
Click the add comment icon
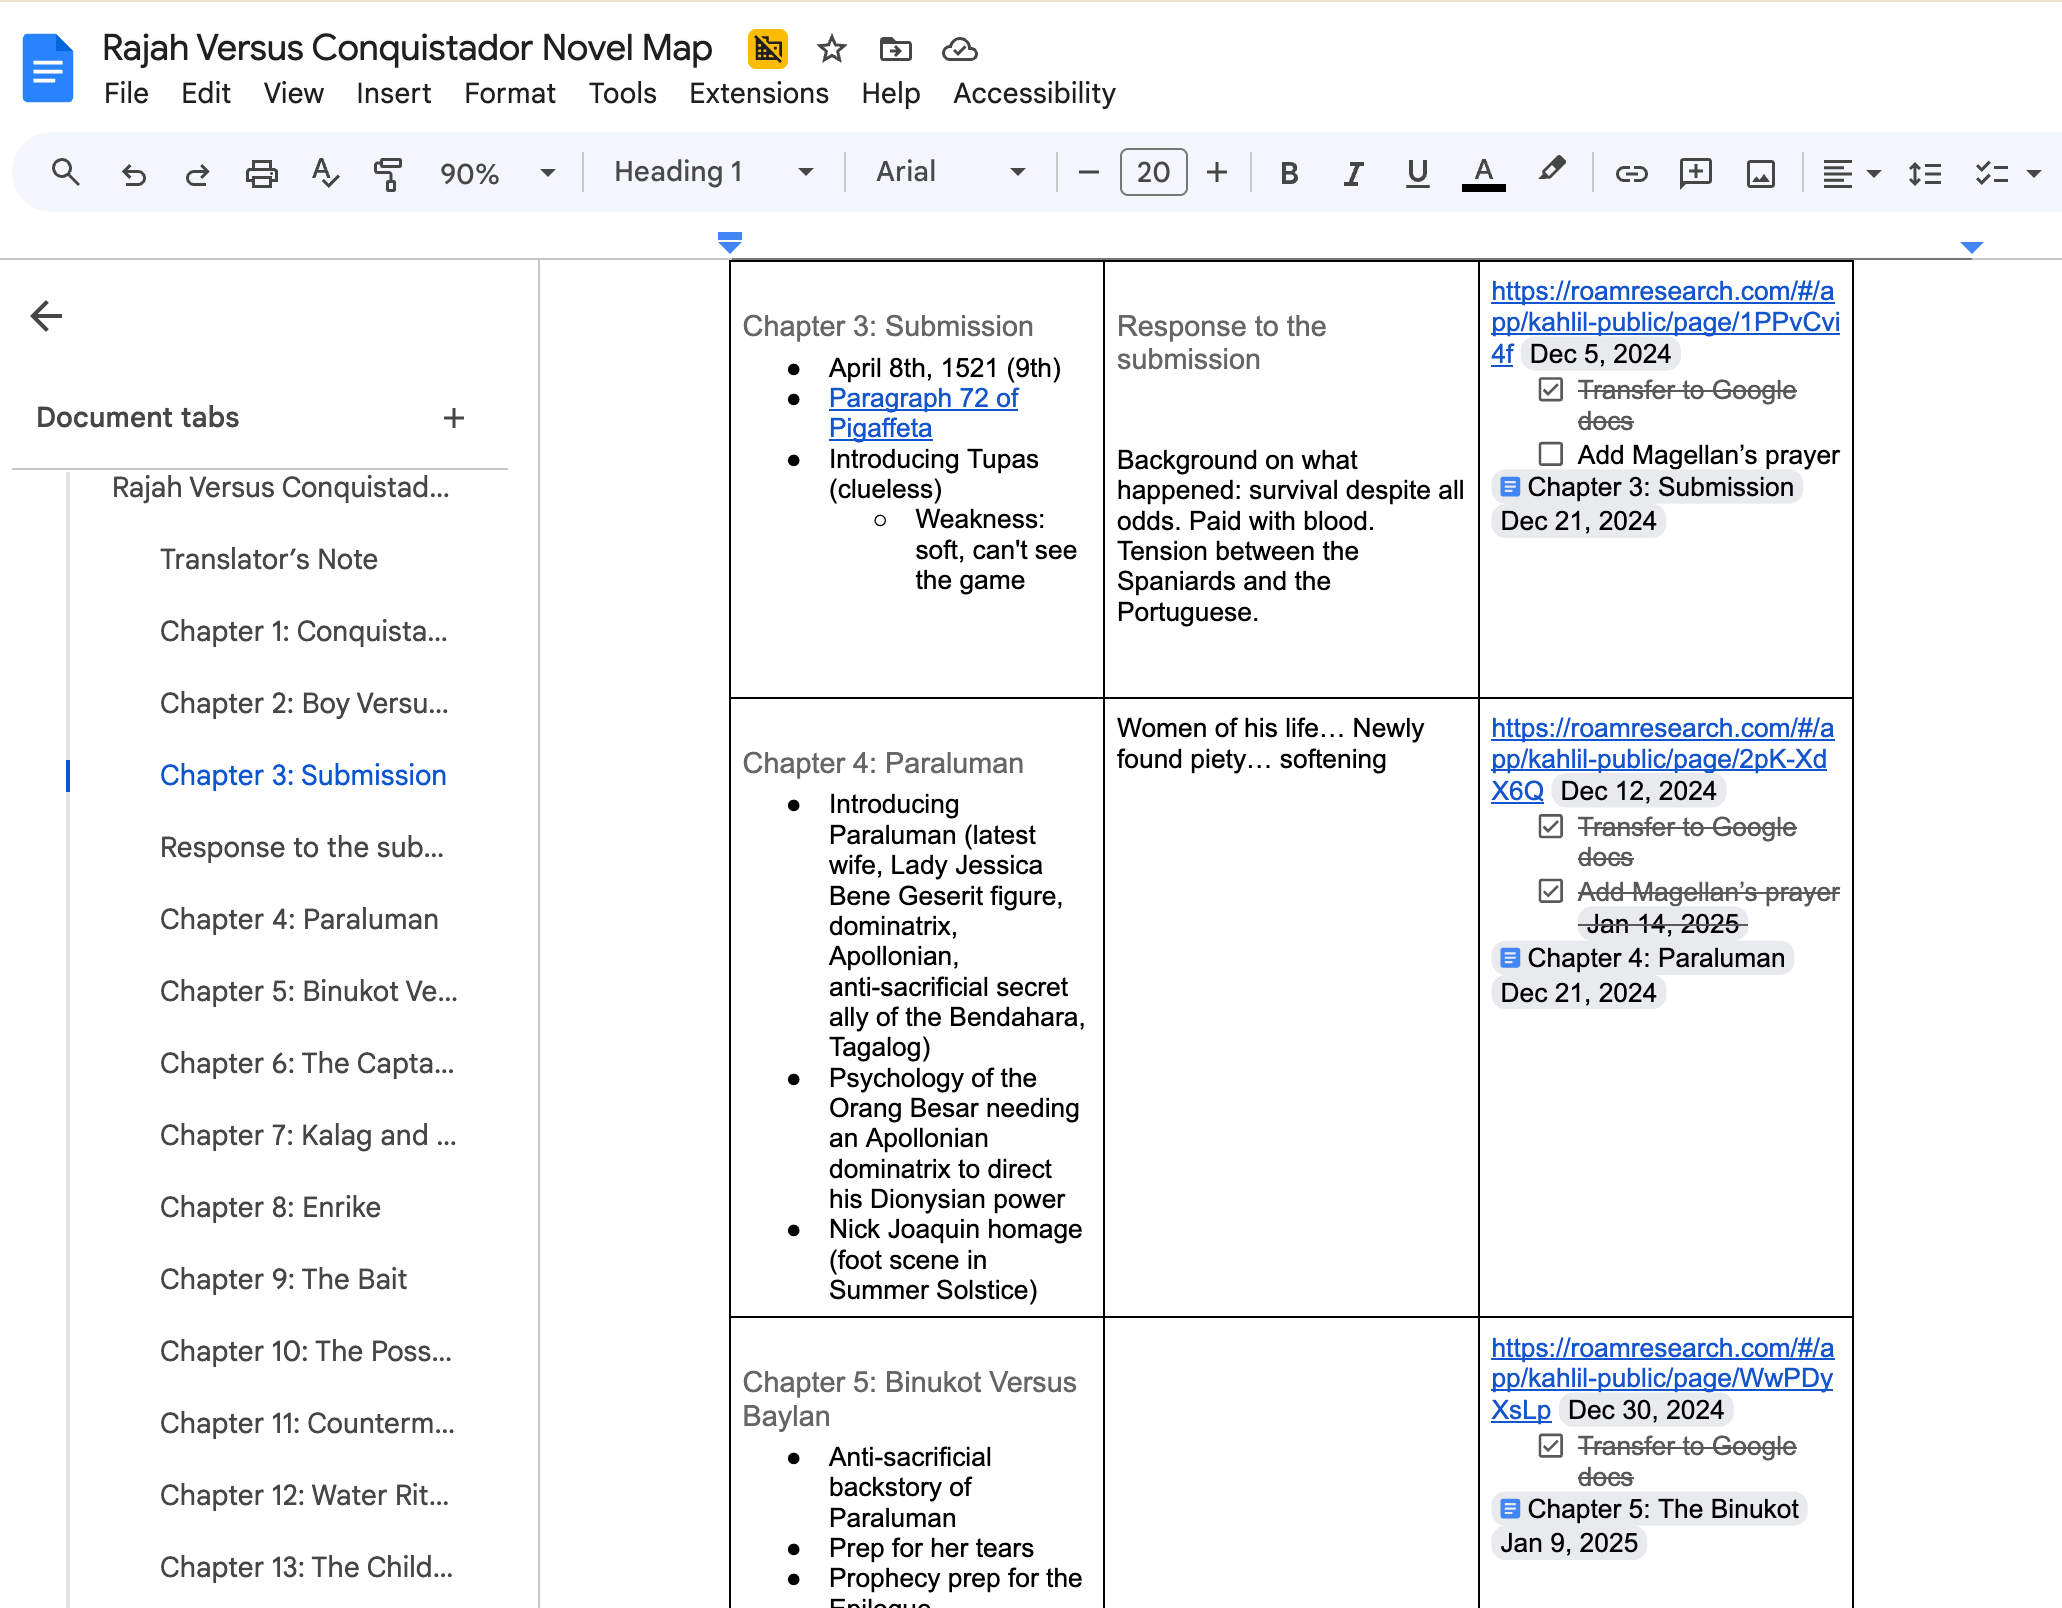[1696, 173]
